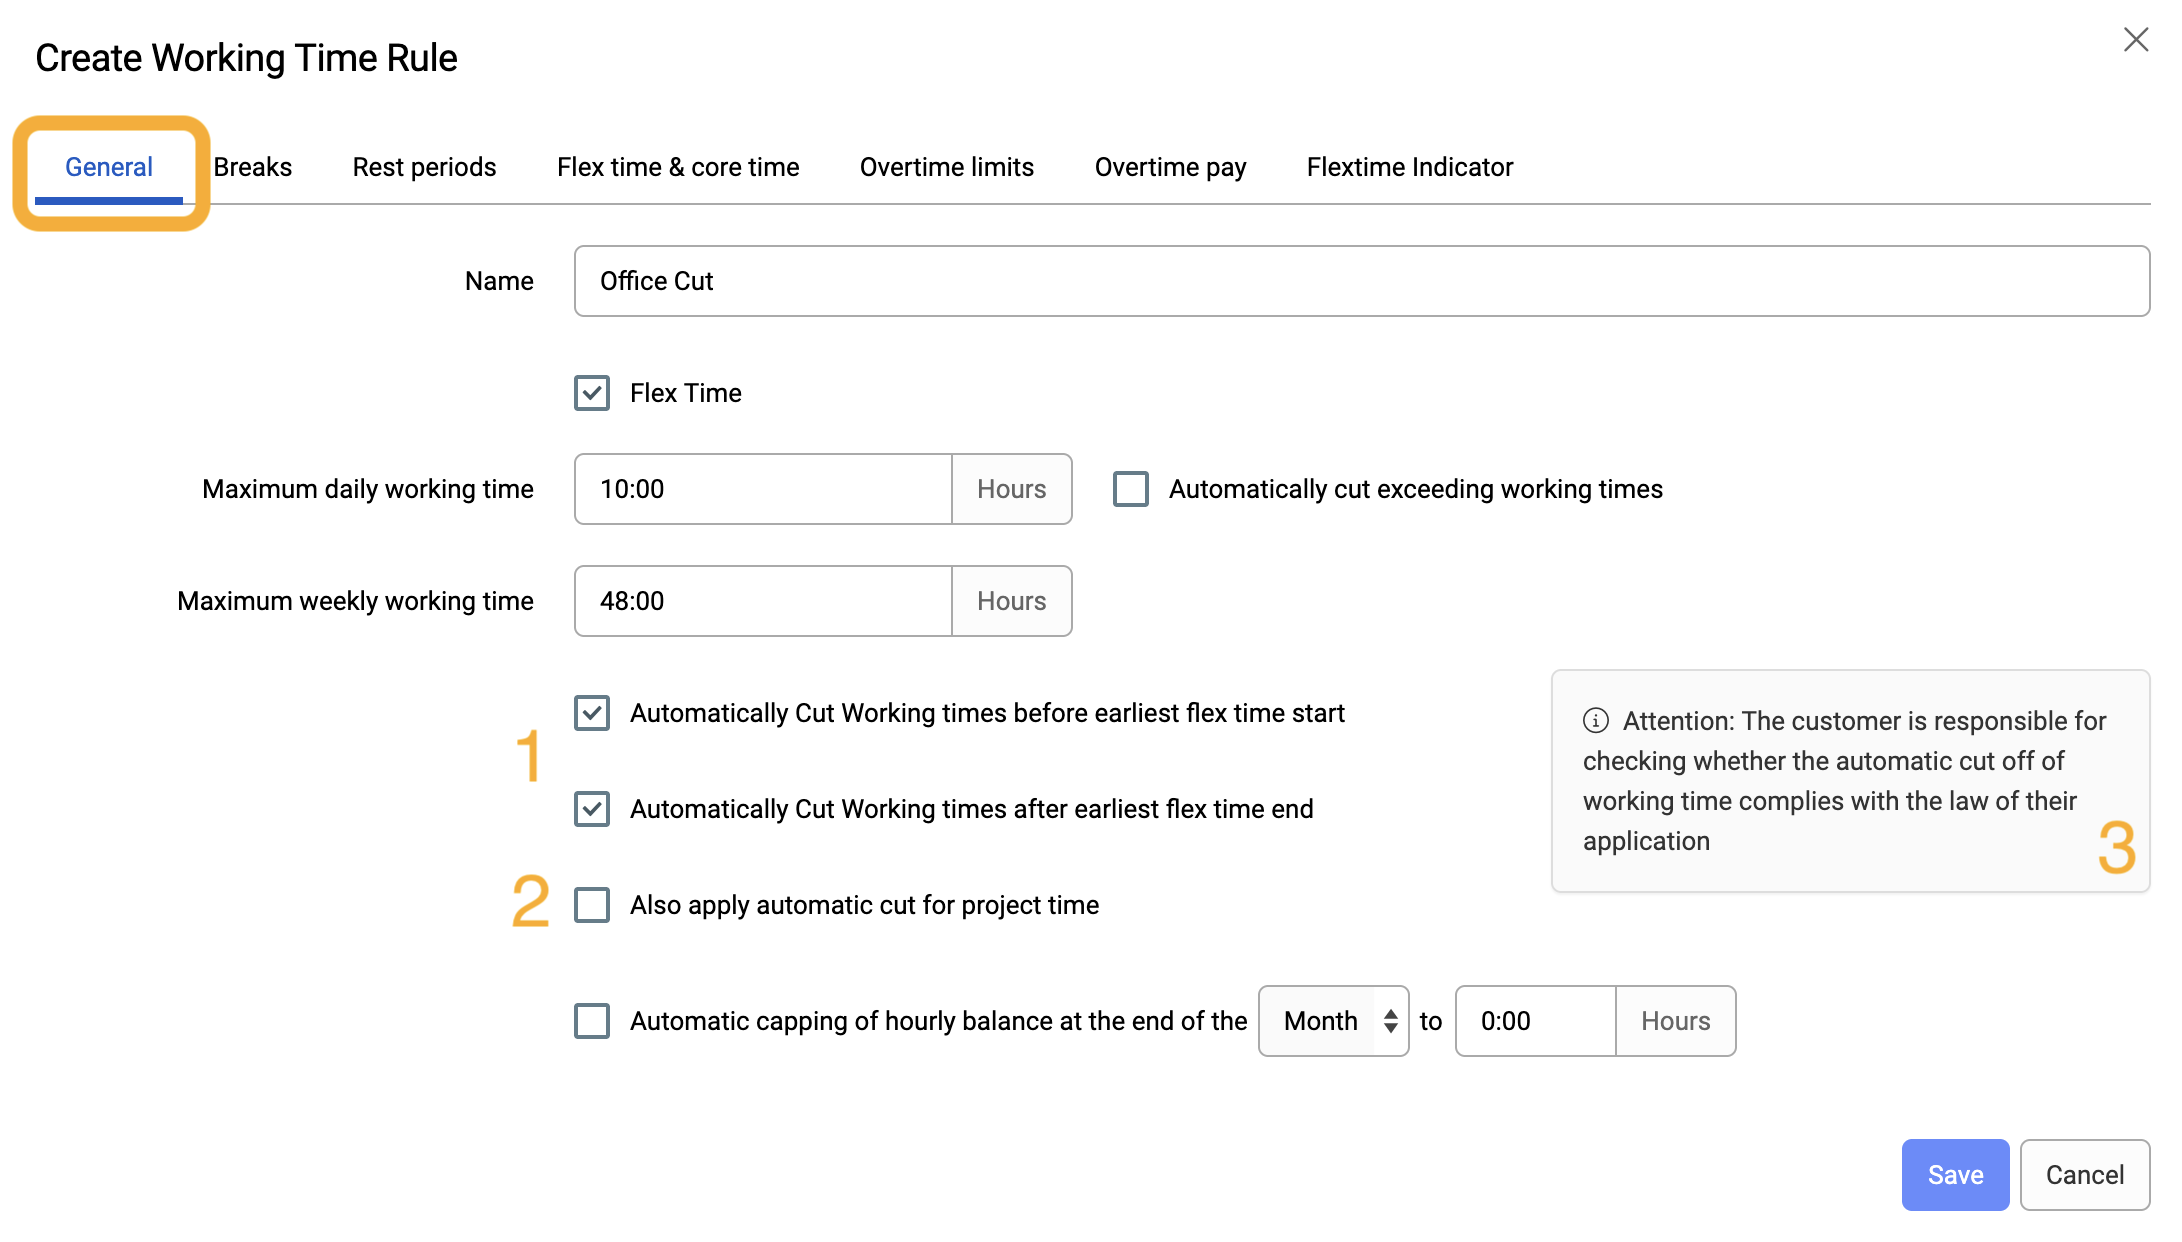The height and width of the screenshot is (1242, 2182).
Task: Click the Maximum daily working time label
Action: 368,489
